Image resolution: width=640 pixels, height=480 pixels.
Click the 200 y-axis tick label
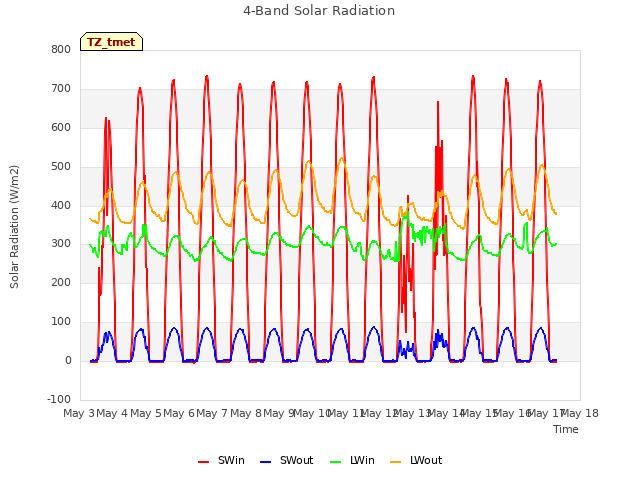point(61,282)
